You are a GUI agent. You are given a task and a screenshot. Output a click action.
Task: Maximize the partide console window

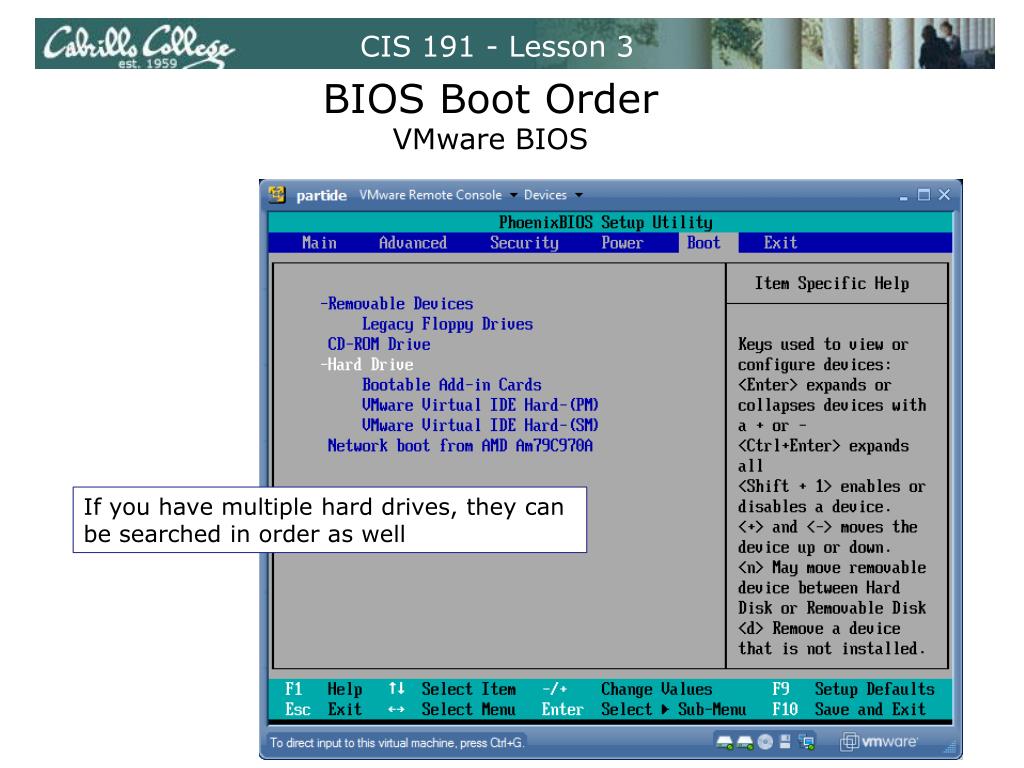point(923,195)
